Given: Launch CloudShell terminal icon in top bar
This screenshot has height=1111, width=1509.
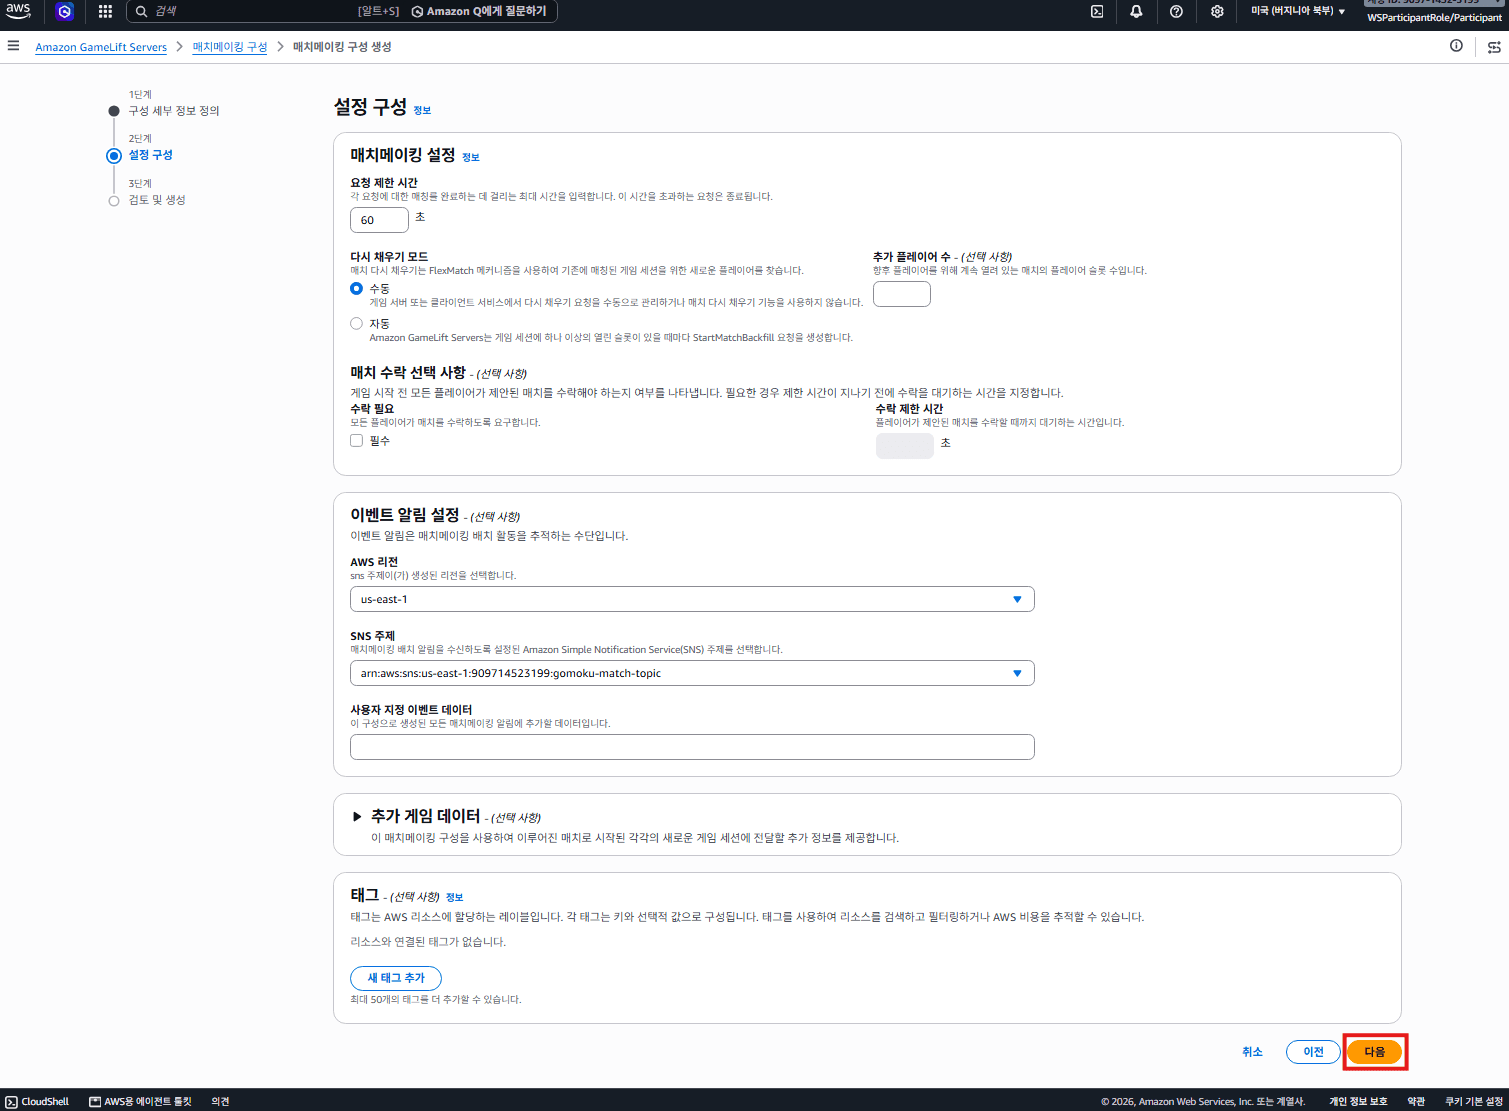Looking at the screenshot, I should coord(1097,11).
